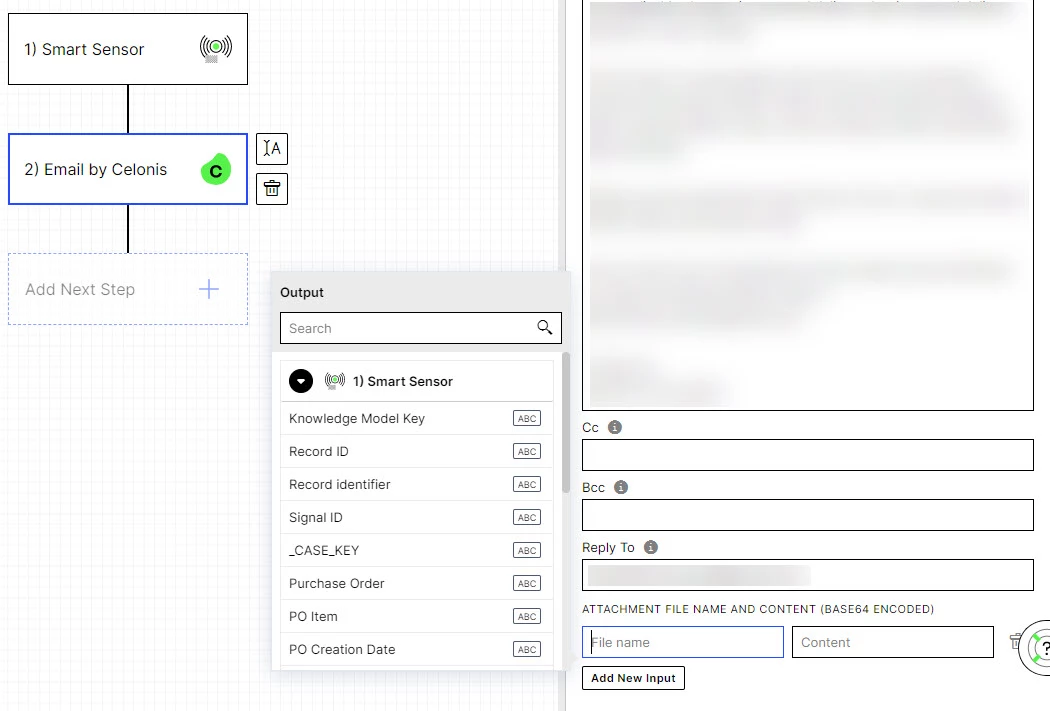Select the 2) Email by Celonis step block

128,169
